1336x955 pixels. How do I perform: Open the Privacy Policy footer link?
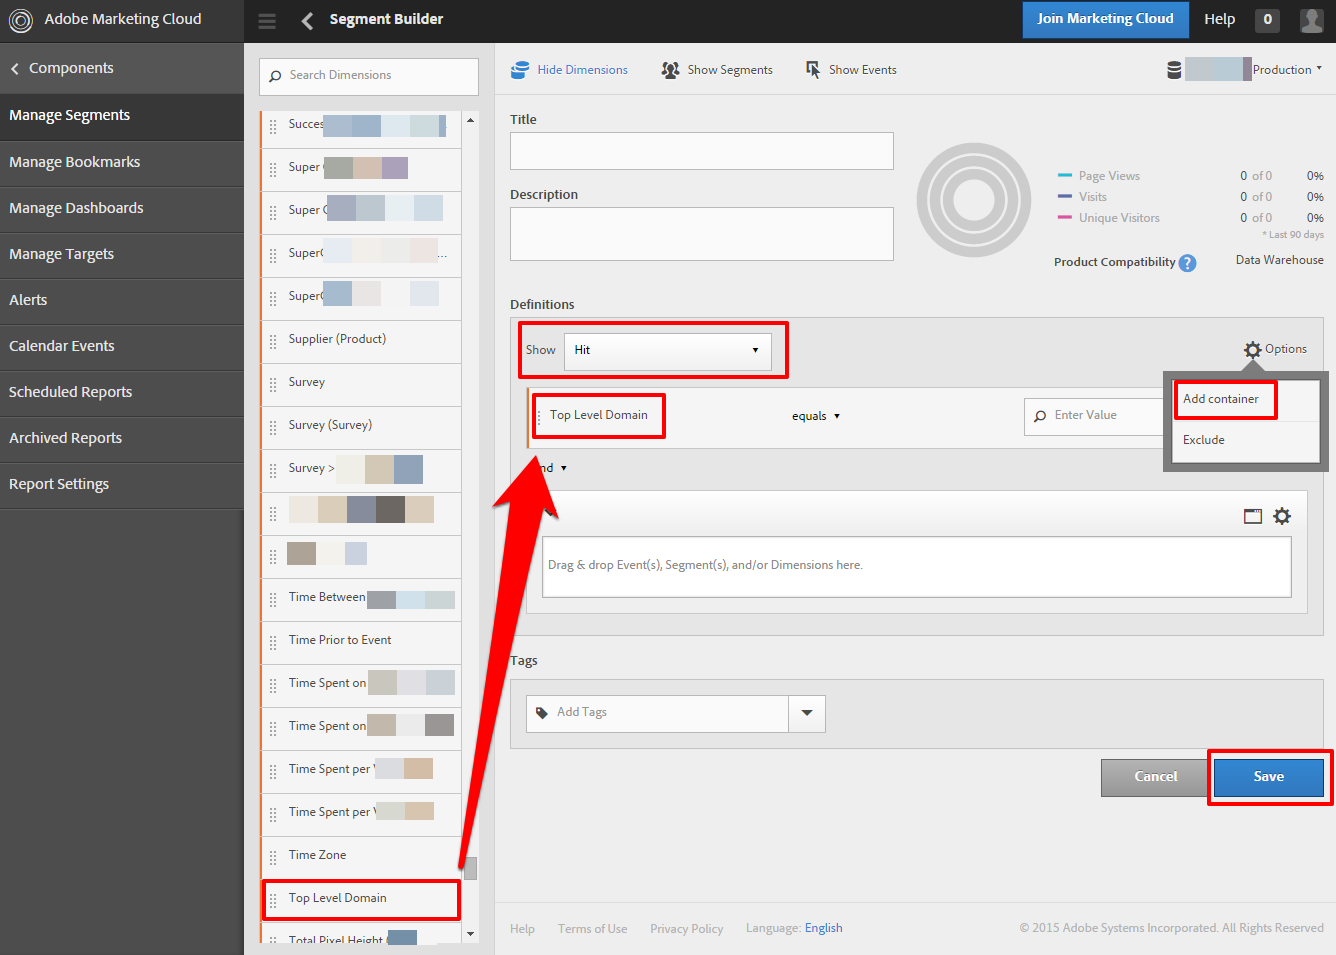(686, 929)
